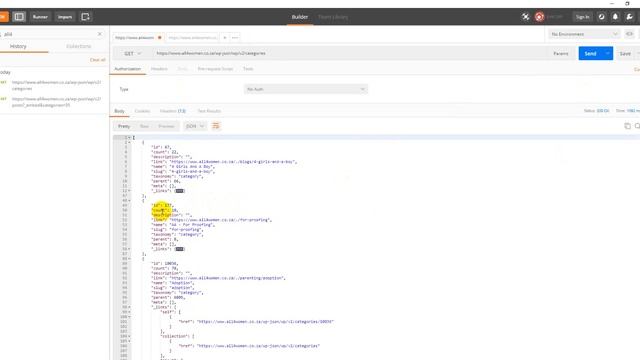Click the Save button
The height and width of the screenshot is (360, 640).
point(625,53)
